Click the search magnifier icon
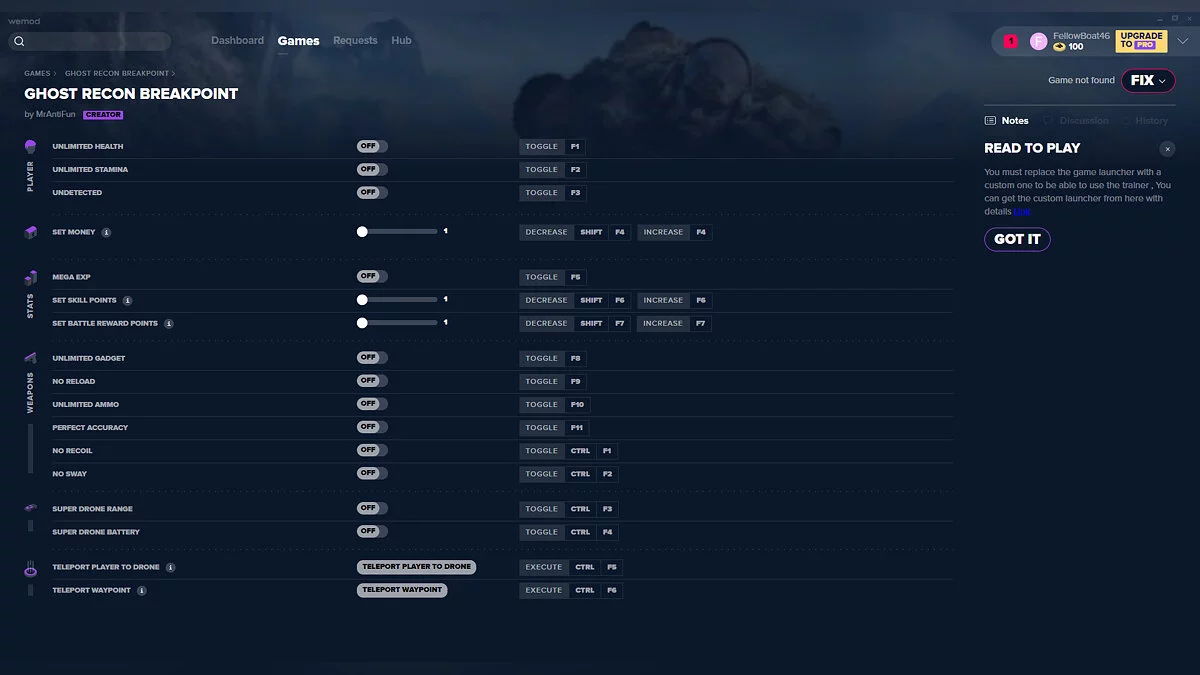Viewport: 1200px width, 675px height. pyautogui.click(x=19, y=41)
